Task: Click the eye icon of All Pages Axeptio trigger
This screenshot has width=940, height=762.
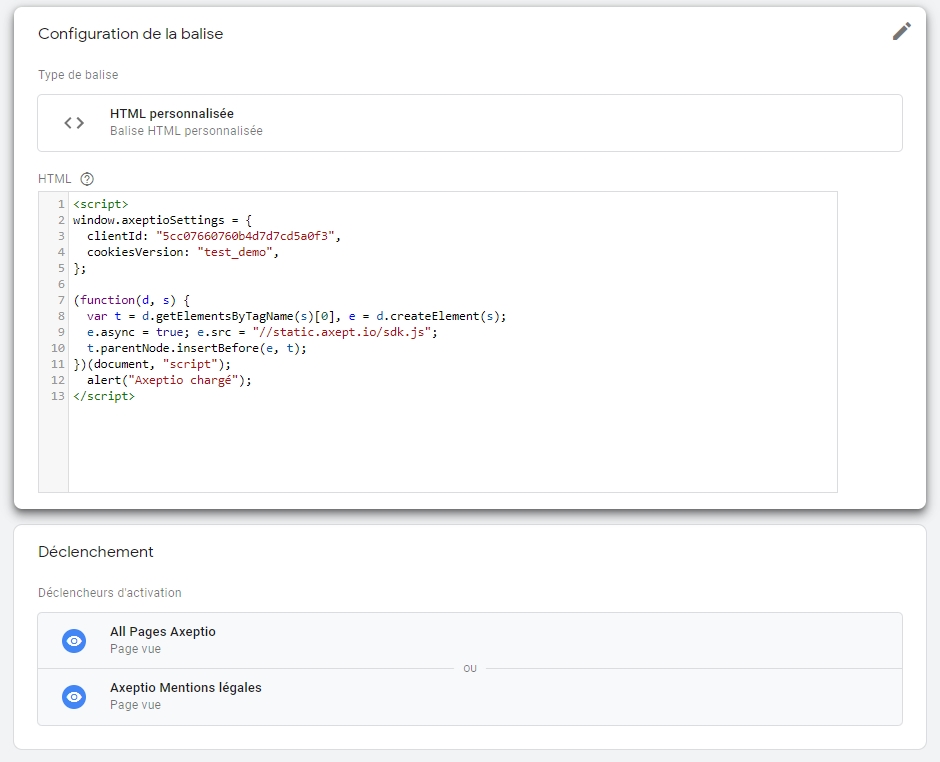Action: [x=74, y=641]
